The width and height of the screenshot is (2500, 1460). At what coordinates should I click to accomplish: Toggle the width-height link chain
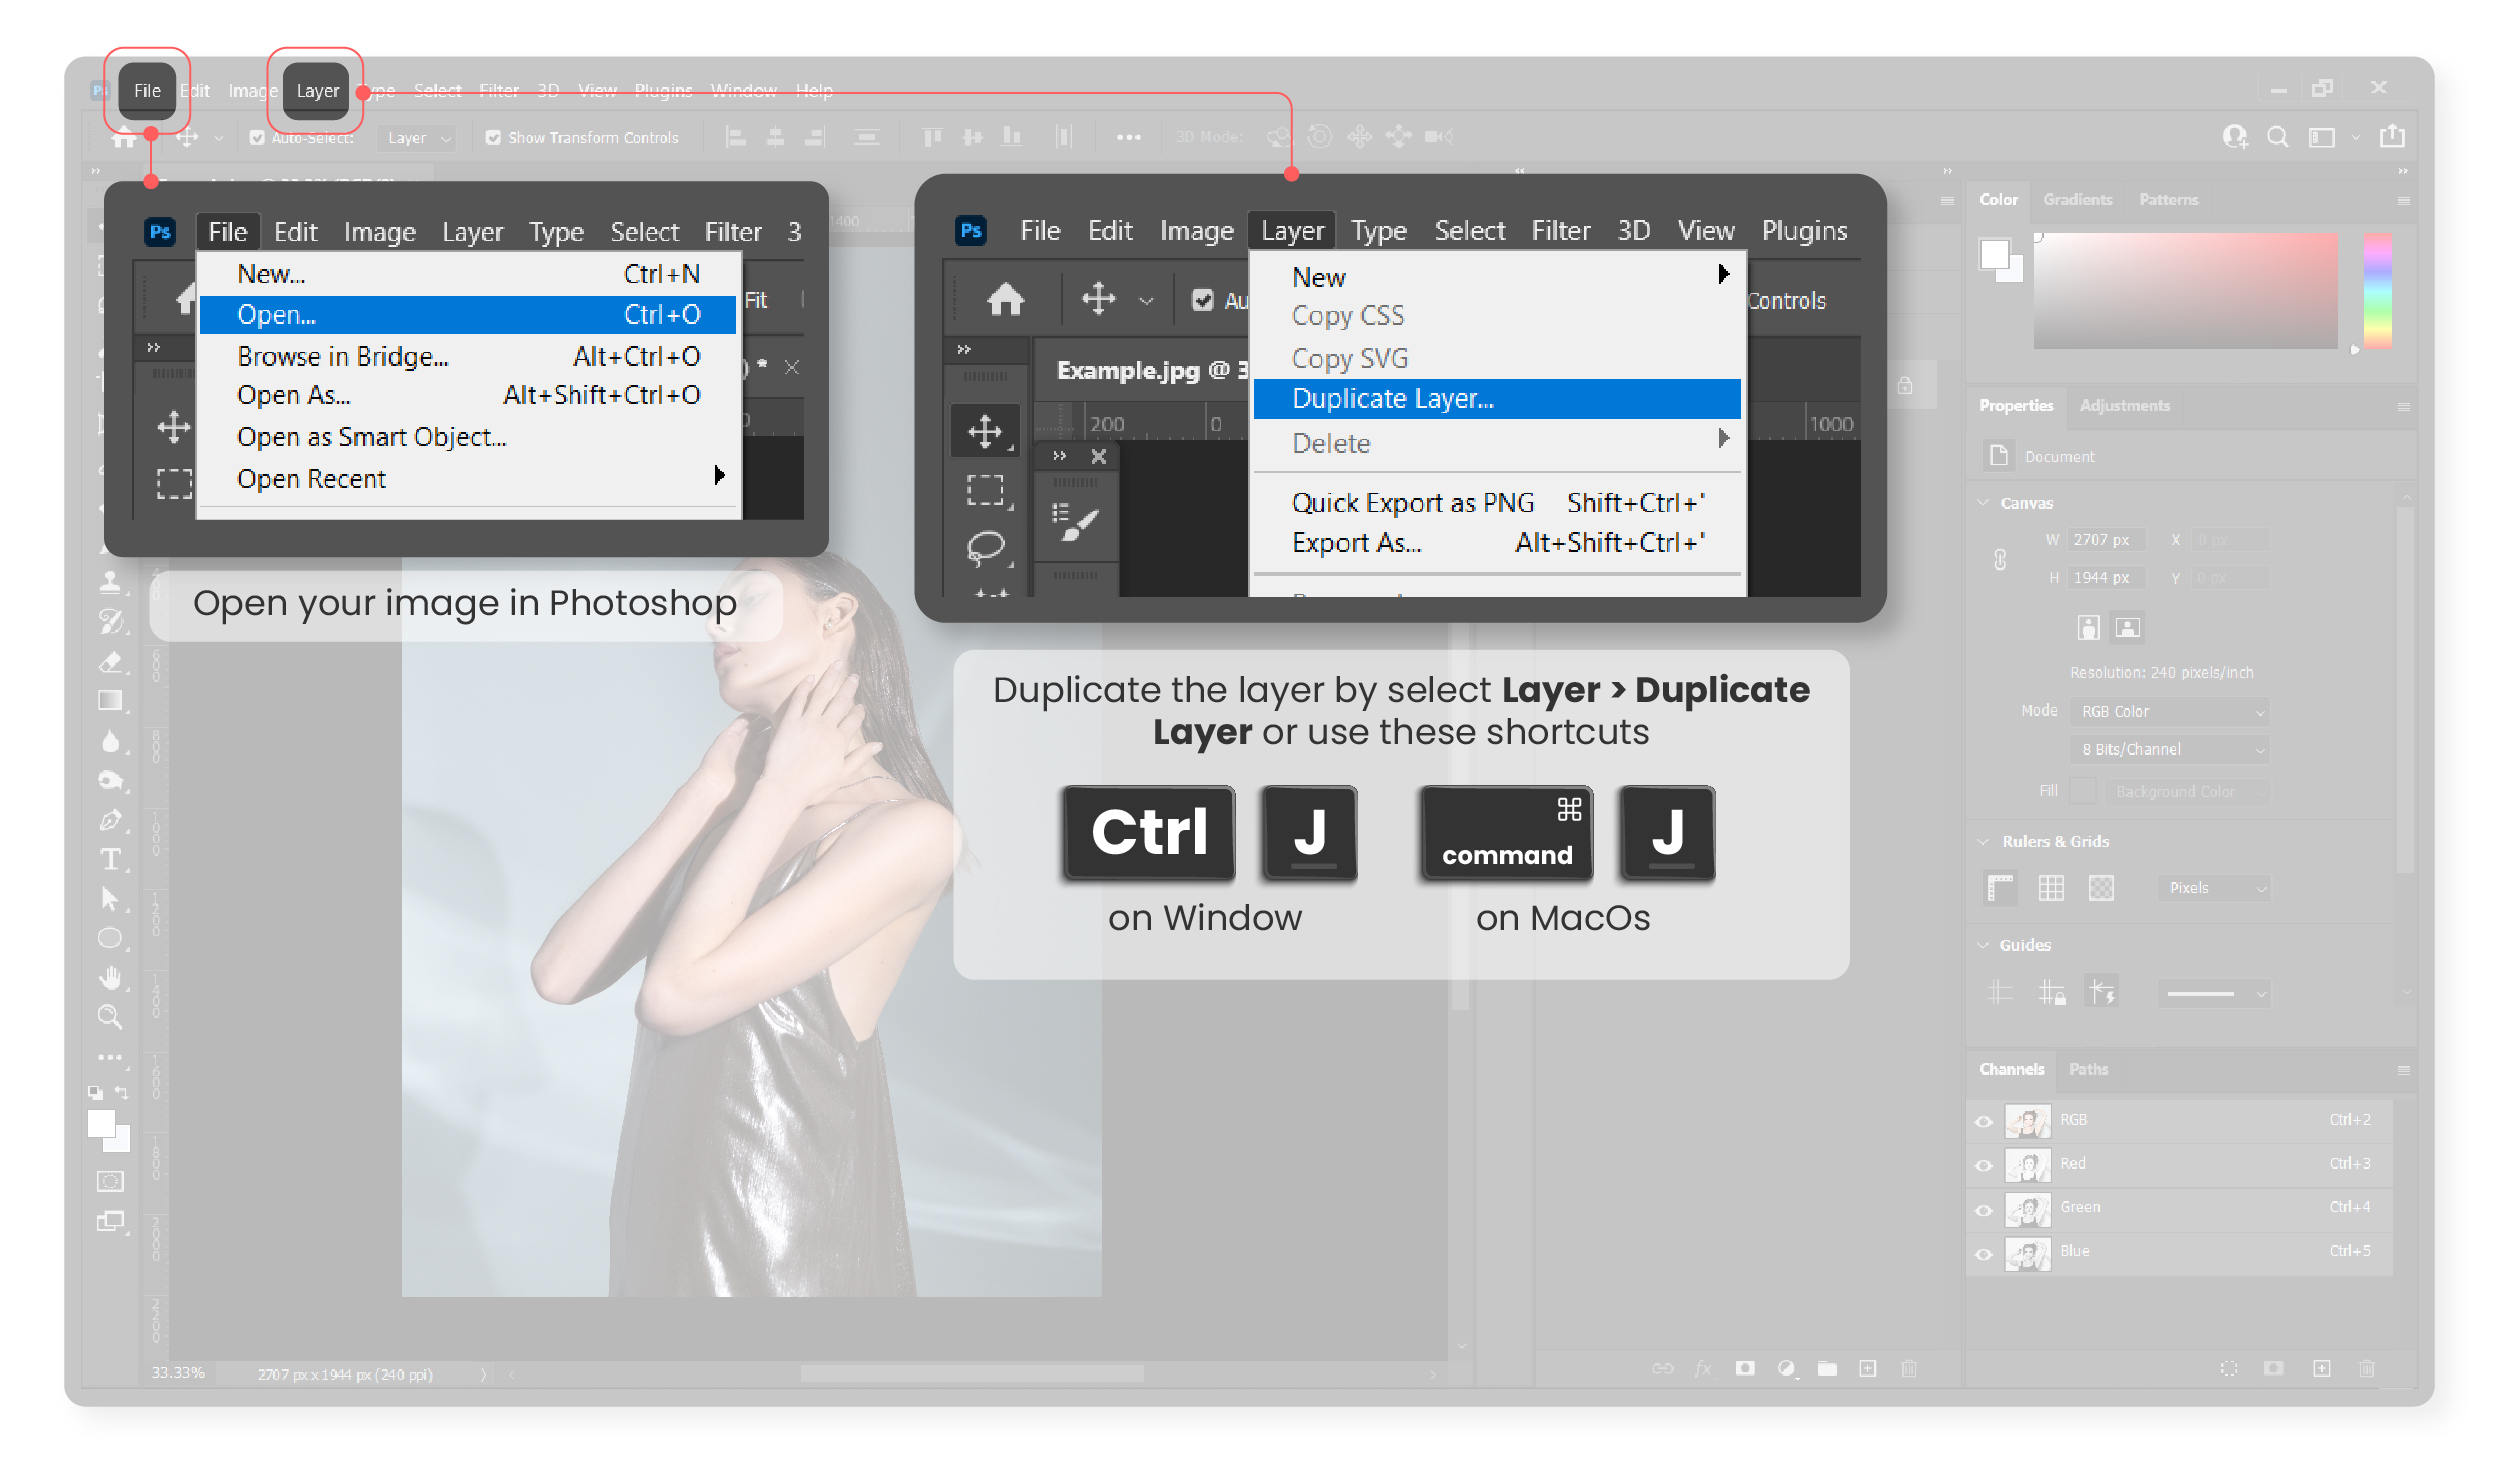2000,559
